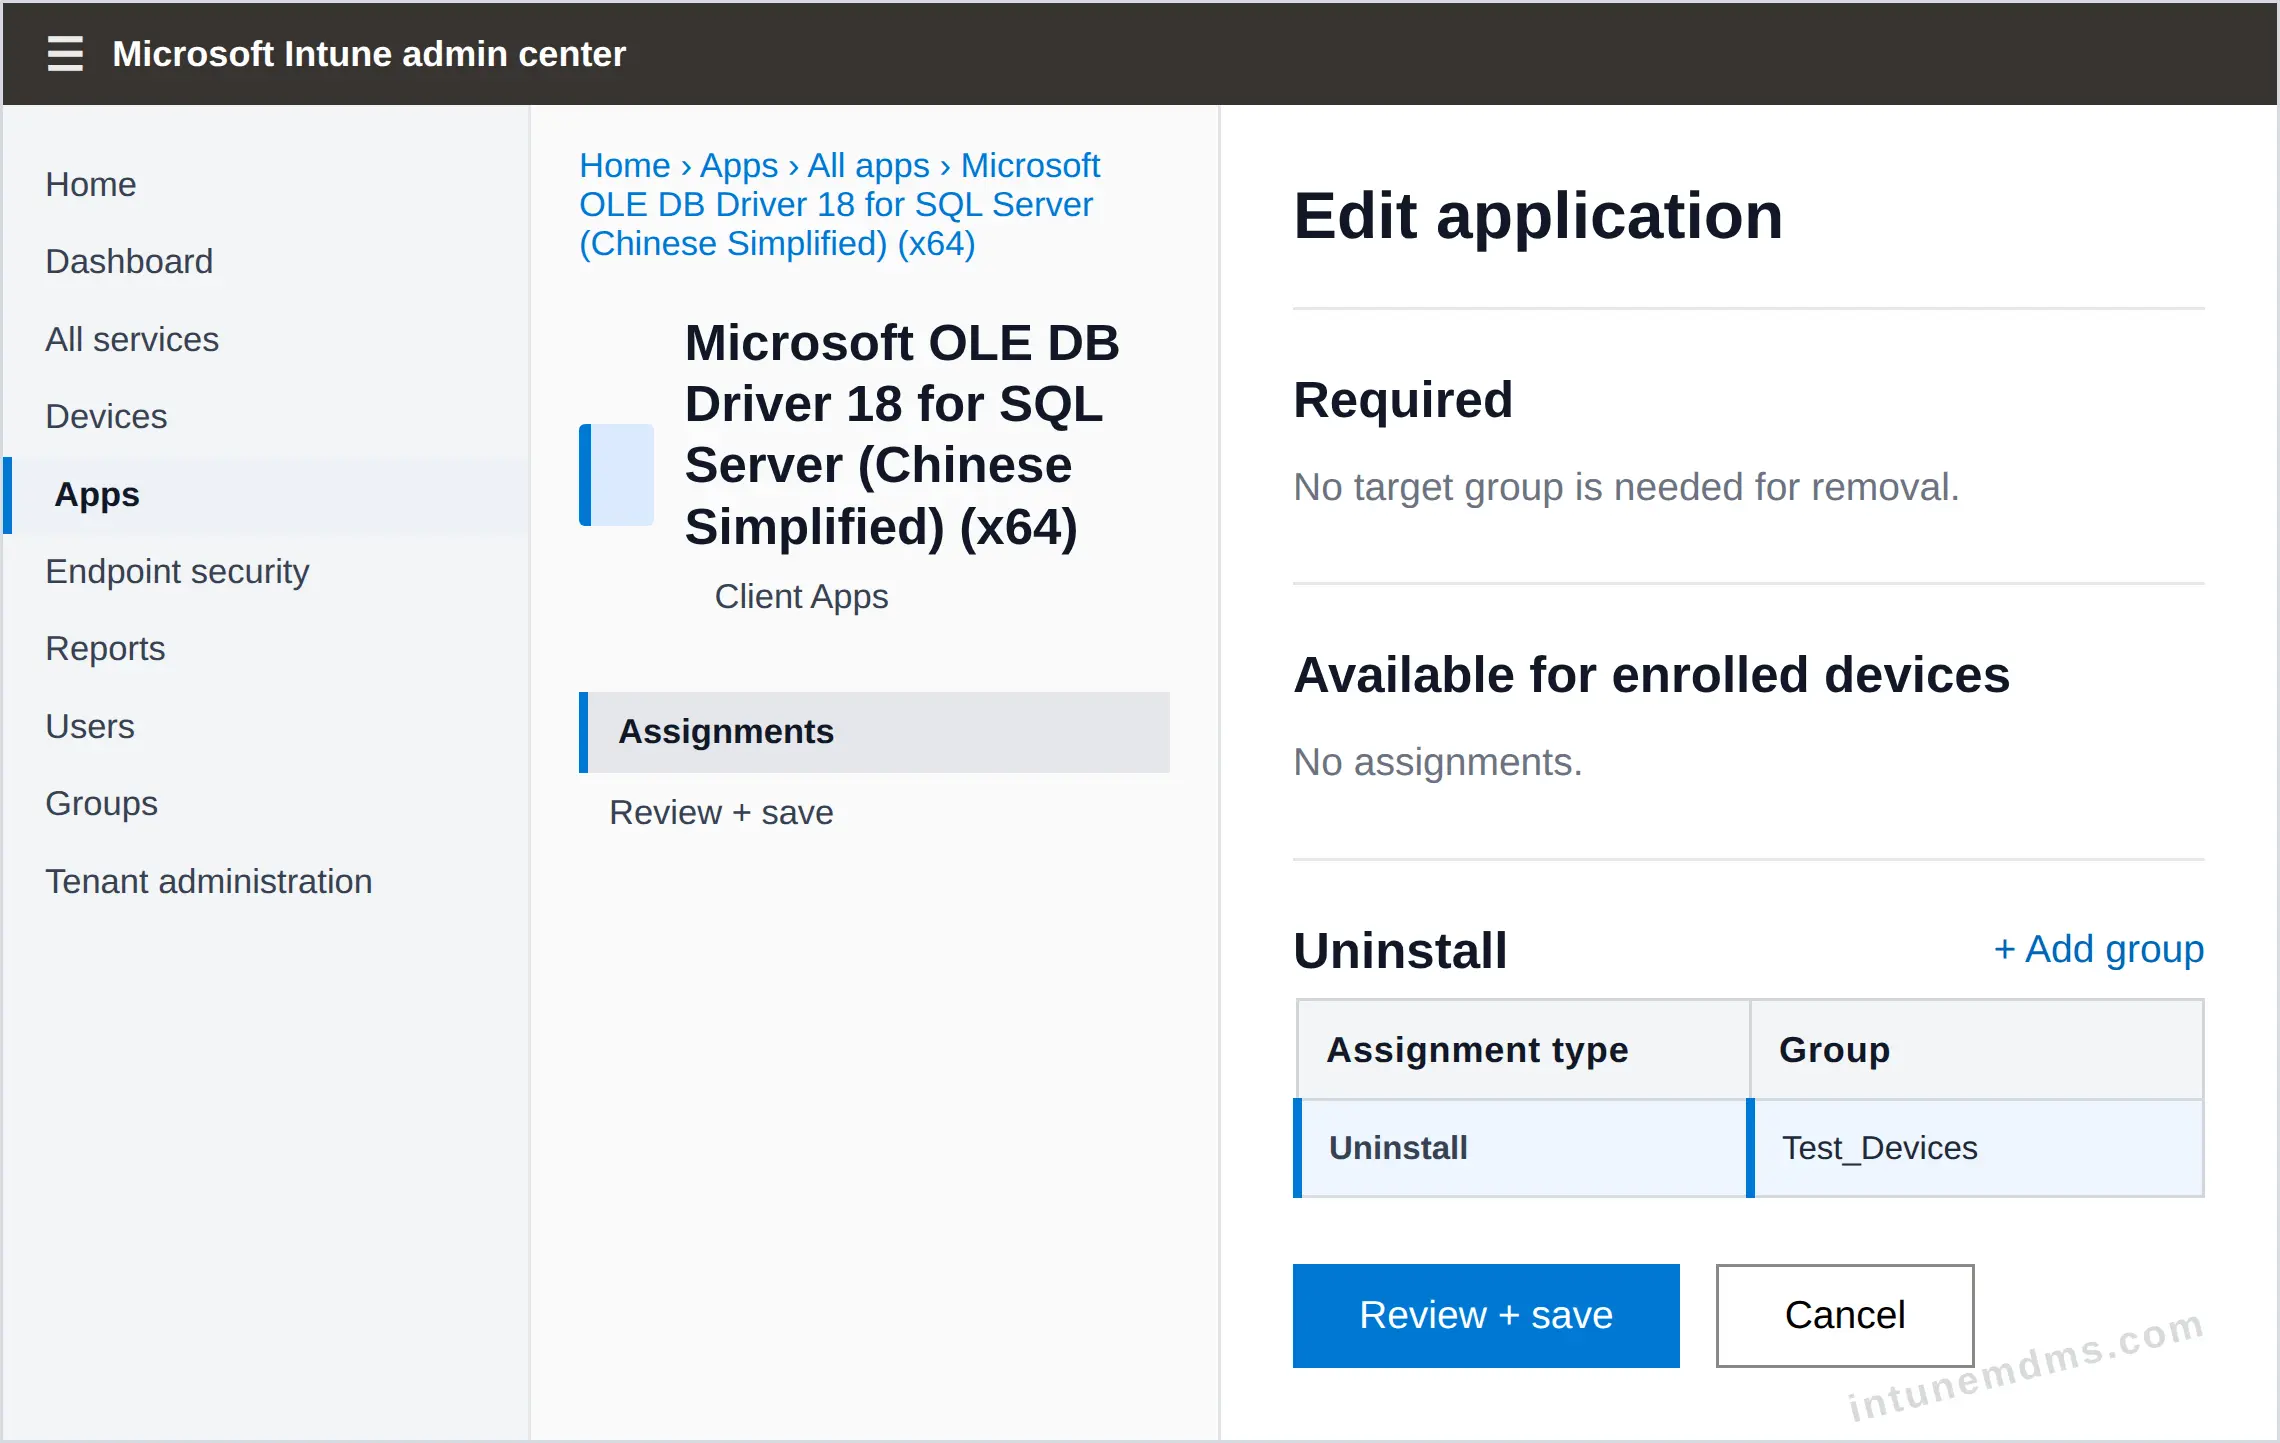Click the Uninstall section heading
This screenshot has width=2280, height=1443.
point(1400,950)
